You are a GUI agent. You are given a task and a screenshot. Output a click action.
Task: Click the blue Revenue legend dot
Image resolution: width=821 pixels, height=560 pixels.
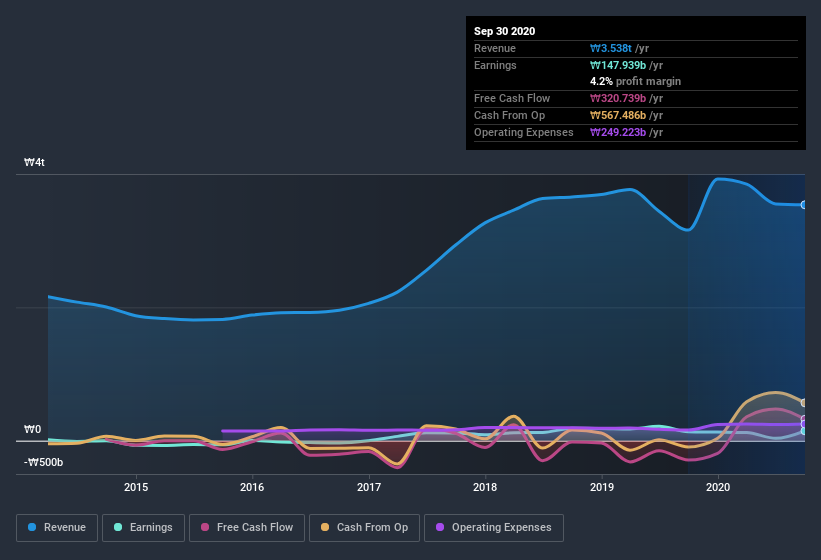(x=32, y=527)
